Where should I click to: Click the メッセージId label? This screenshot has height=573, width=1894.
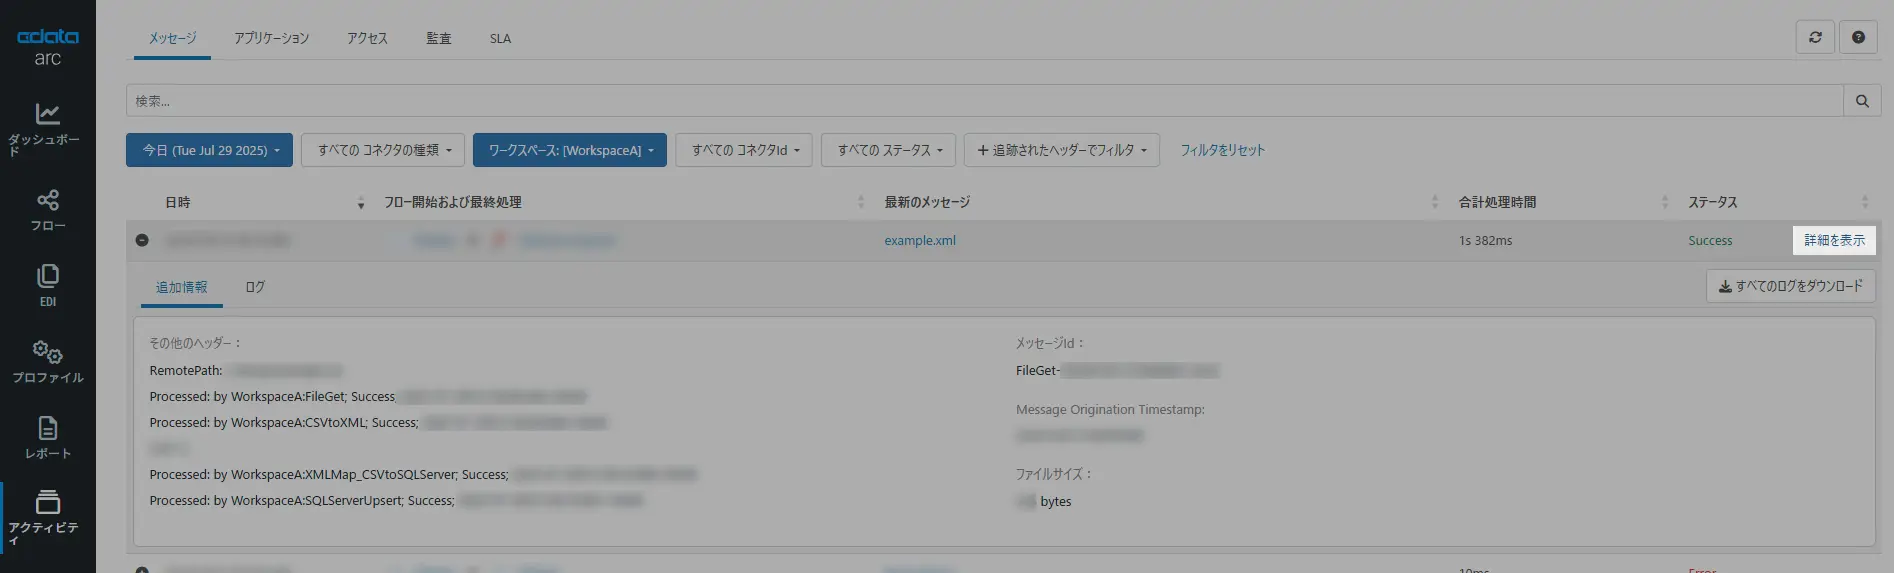coord(1050,343)
